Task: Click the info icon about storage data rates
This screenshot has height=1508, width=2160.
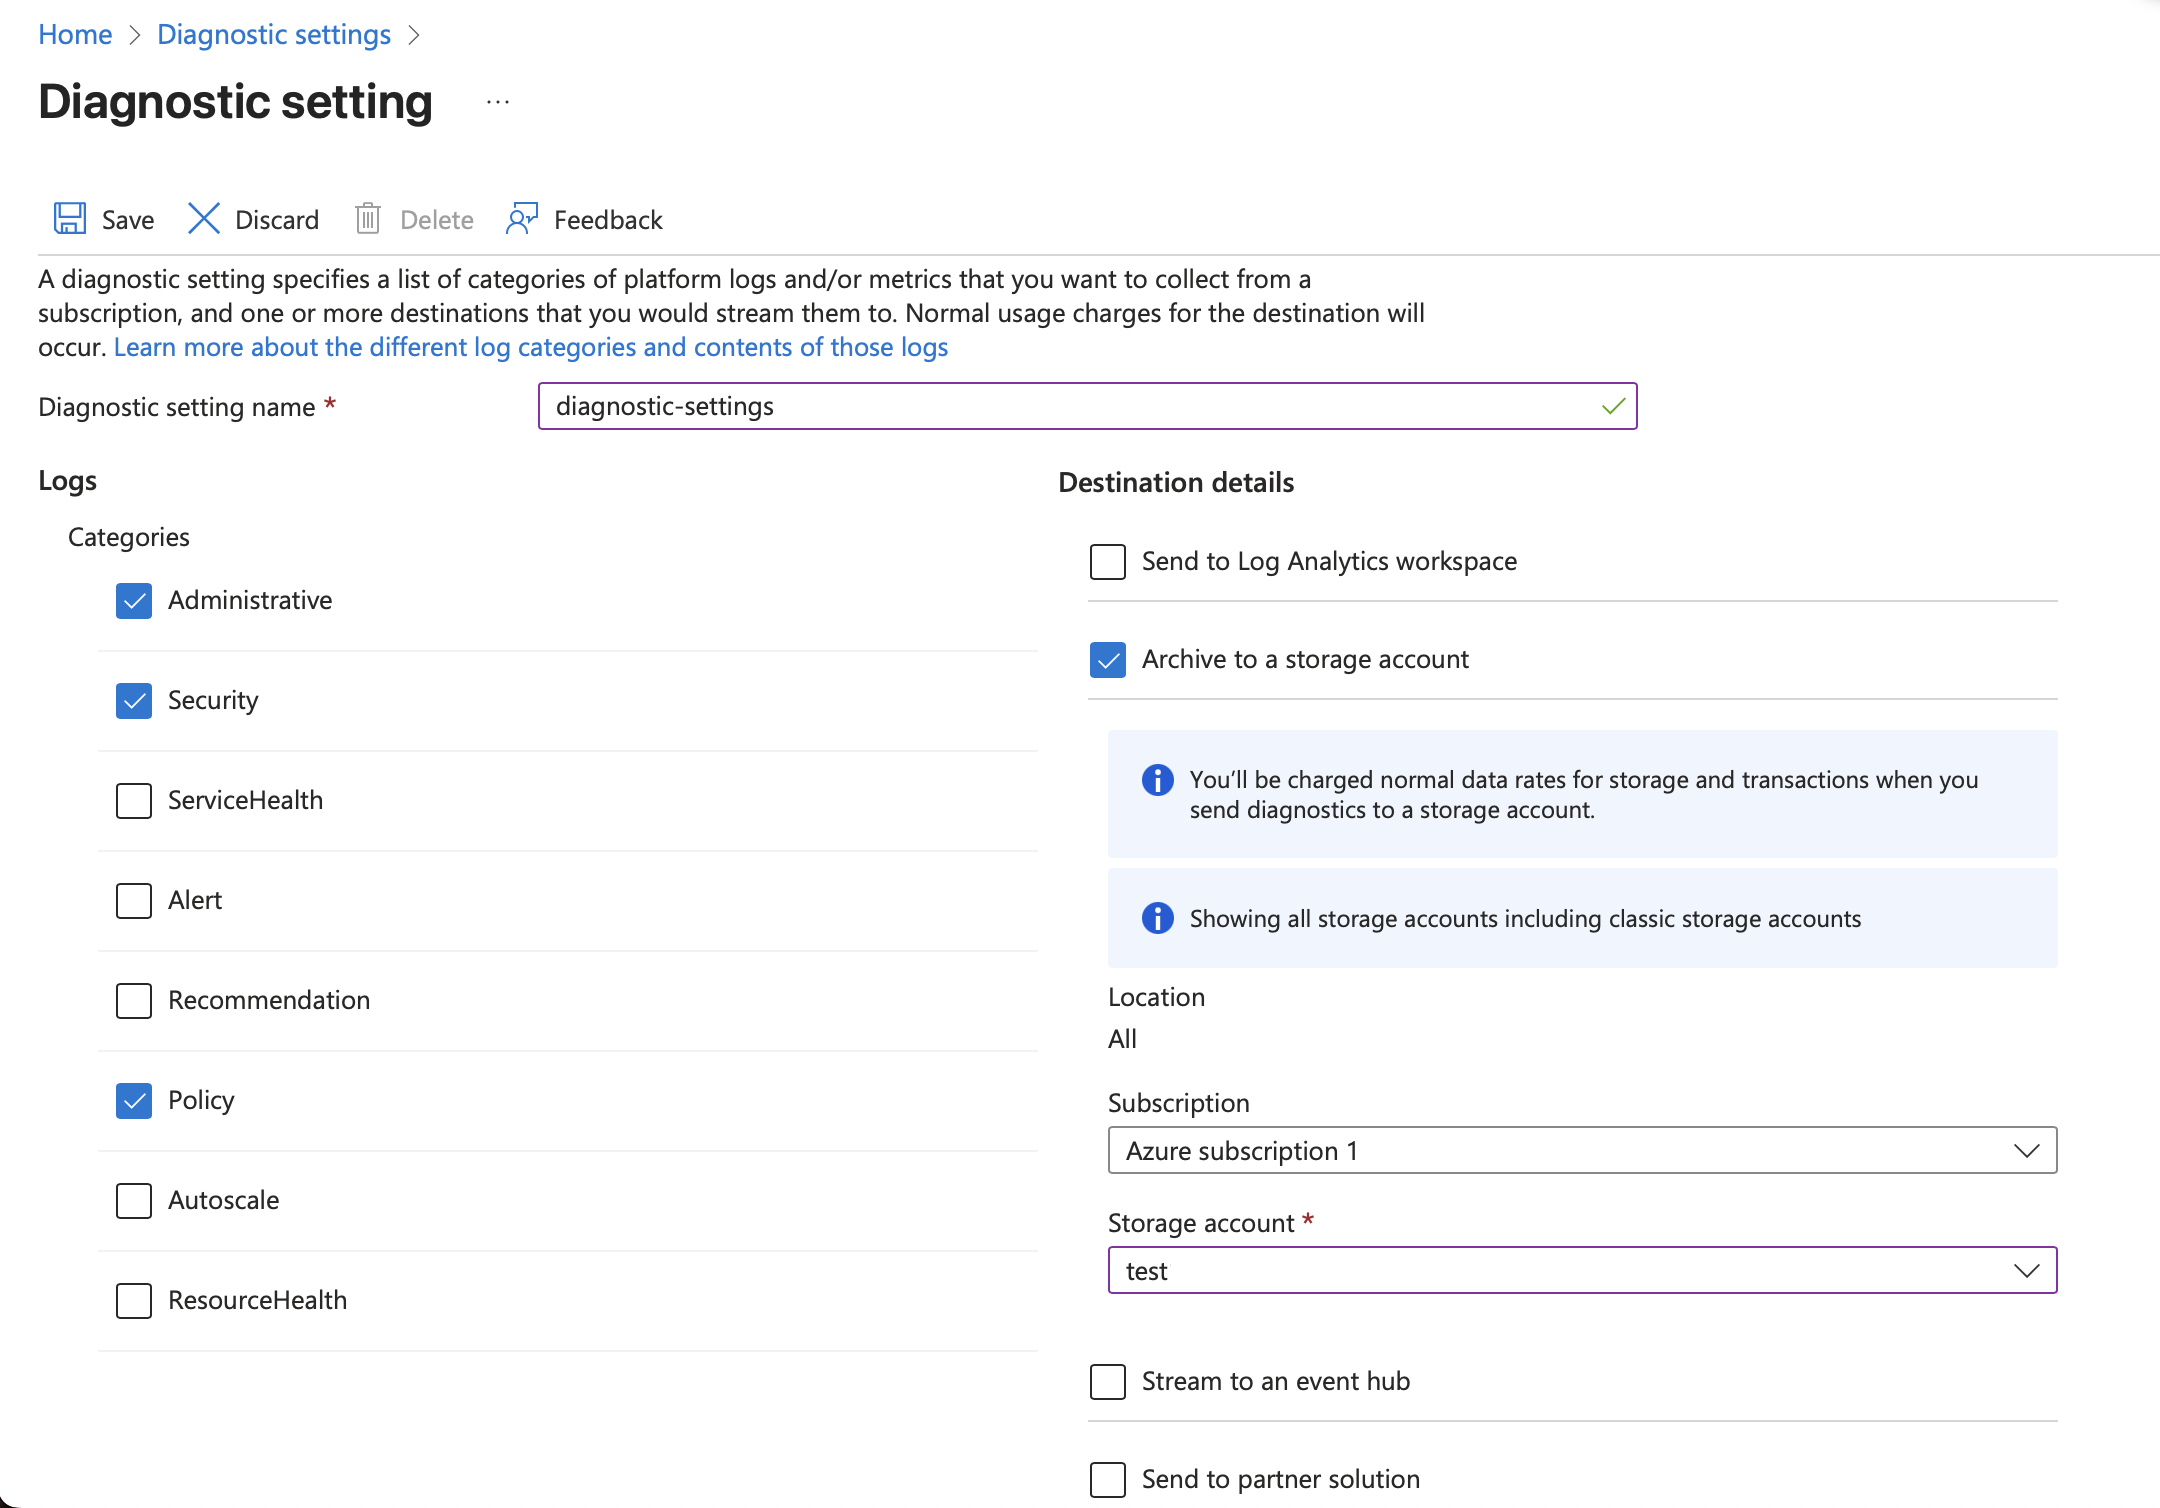Action: click(x=1157, y=781)
